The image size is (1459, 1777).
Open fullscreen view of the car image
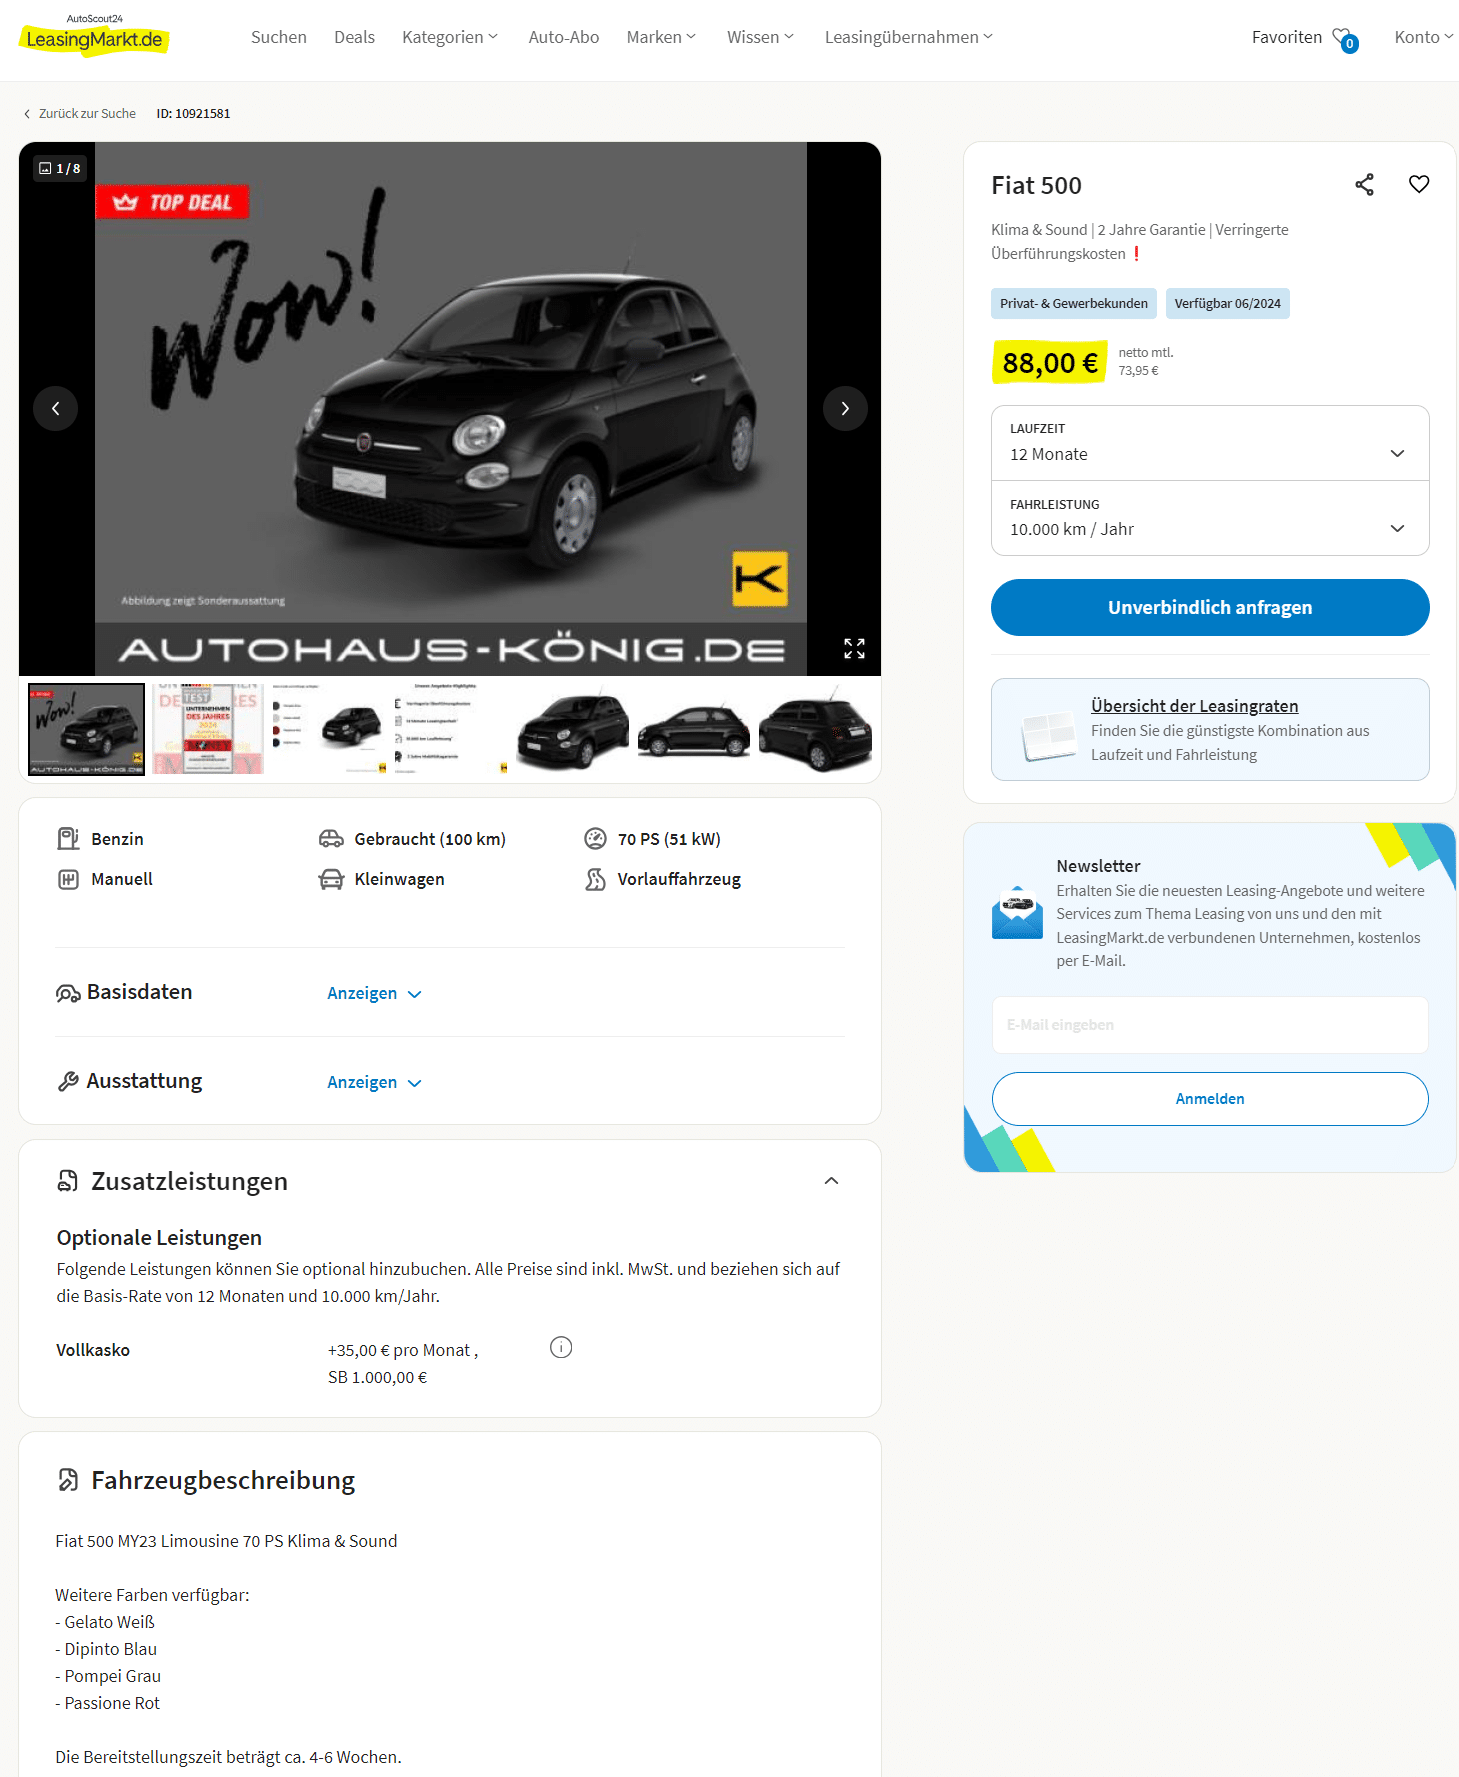coord(854,649)
